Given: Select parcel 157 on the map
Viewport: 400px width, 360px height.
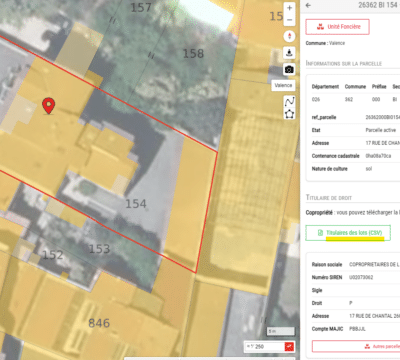Looking at the screenshot, I should [x=141, y=7].
